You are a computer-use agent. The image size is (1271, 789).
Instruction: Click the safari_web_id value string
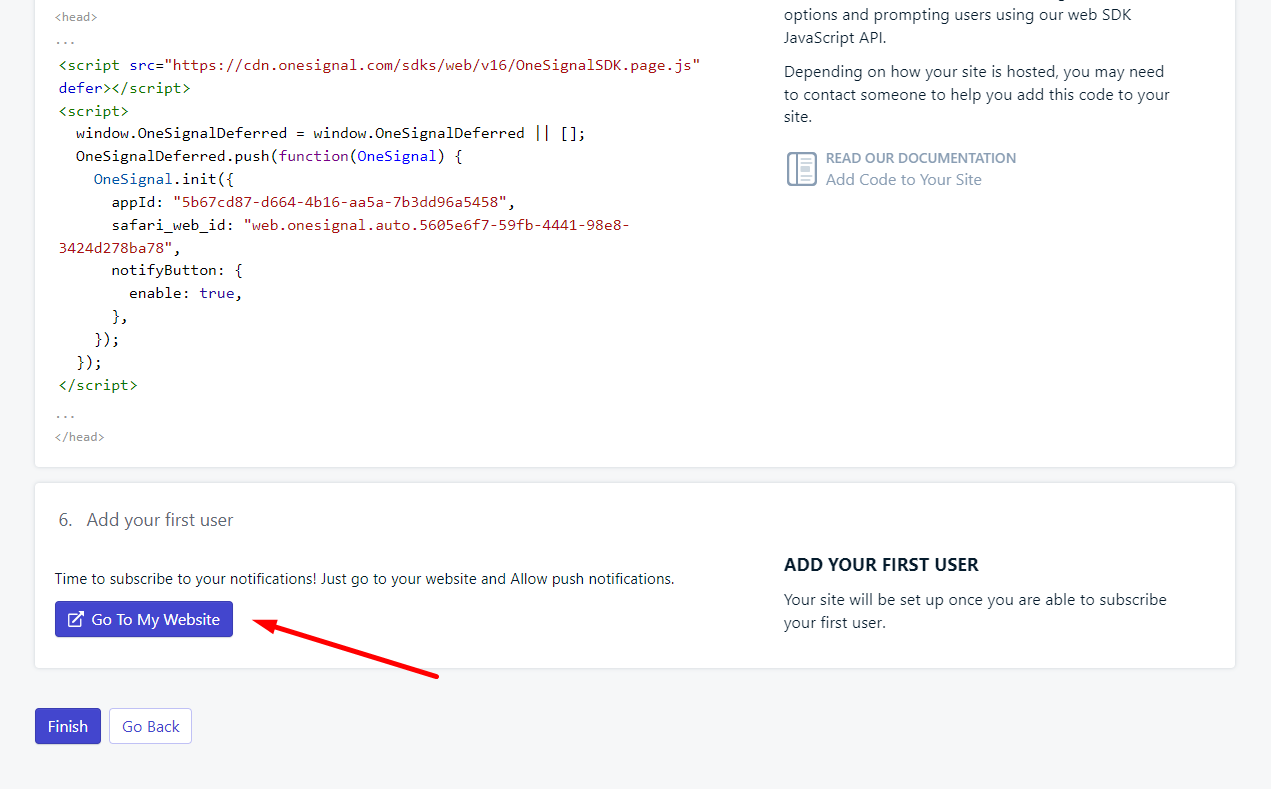344,236
